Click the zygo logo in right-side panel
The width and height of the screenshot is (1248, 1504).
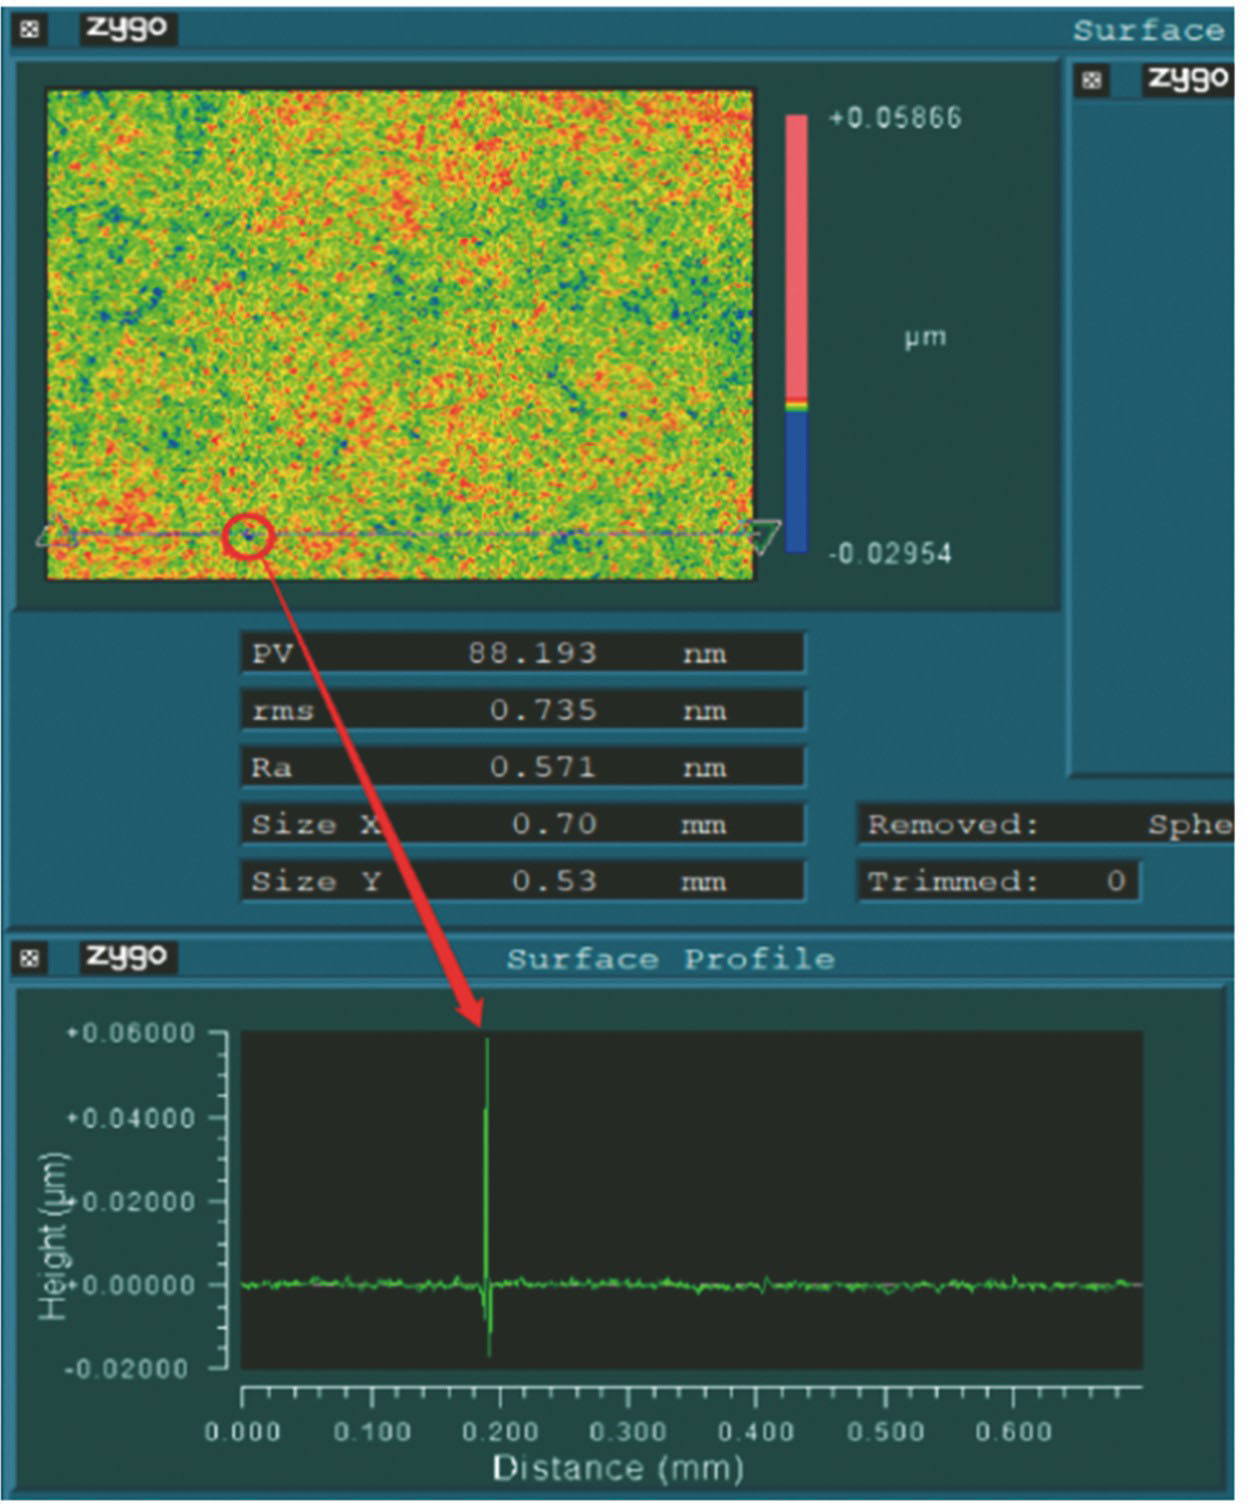click(1187, 79)
